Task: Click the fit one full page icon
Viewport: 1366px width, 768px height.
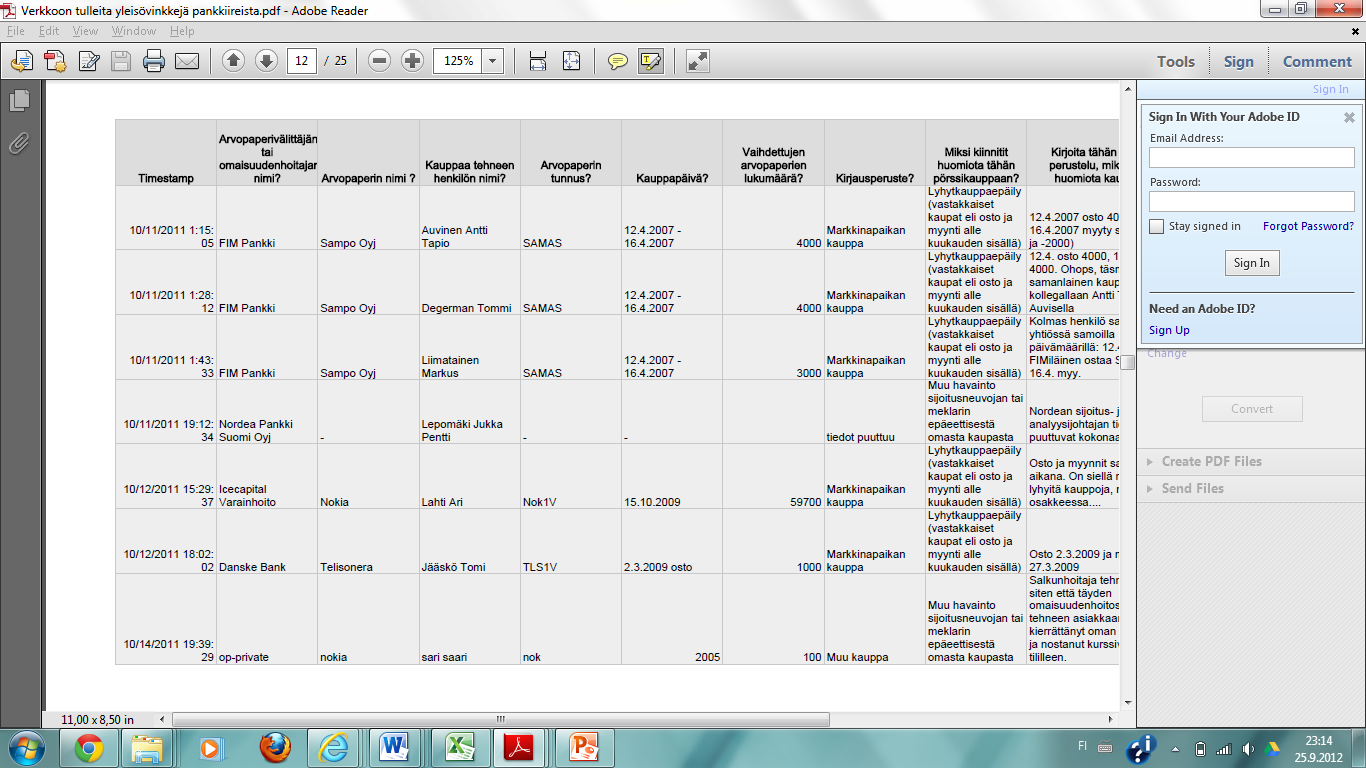Action: (571, 62)
